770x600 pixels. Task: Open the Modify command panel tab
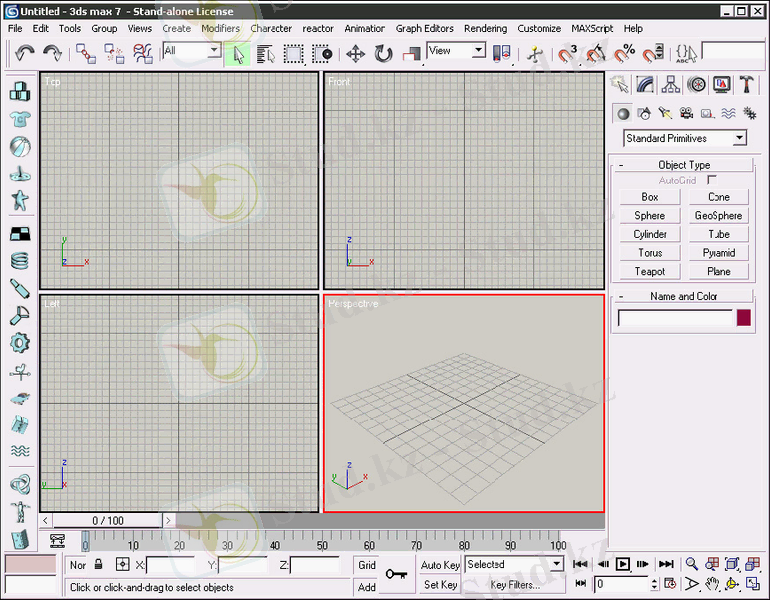646,85
